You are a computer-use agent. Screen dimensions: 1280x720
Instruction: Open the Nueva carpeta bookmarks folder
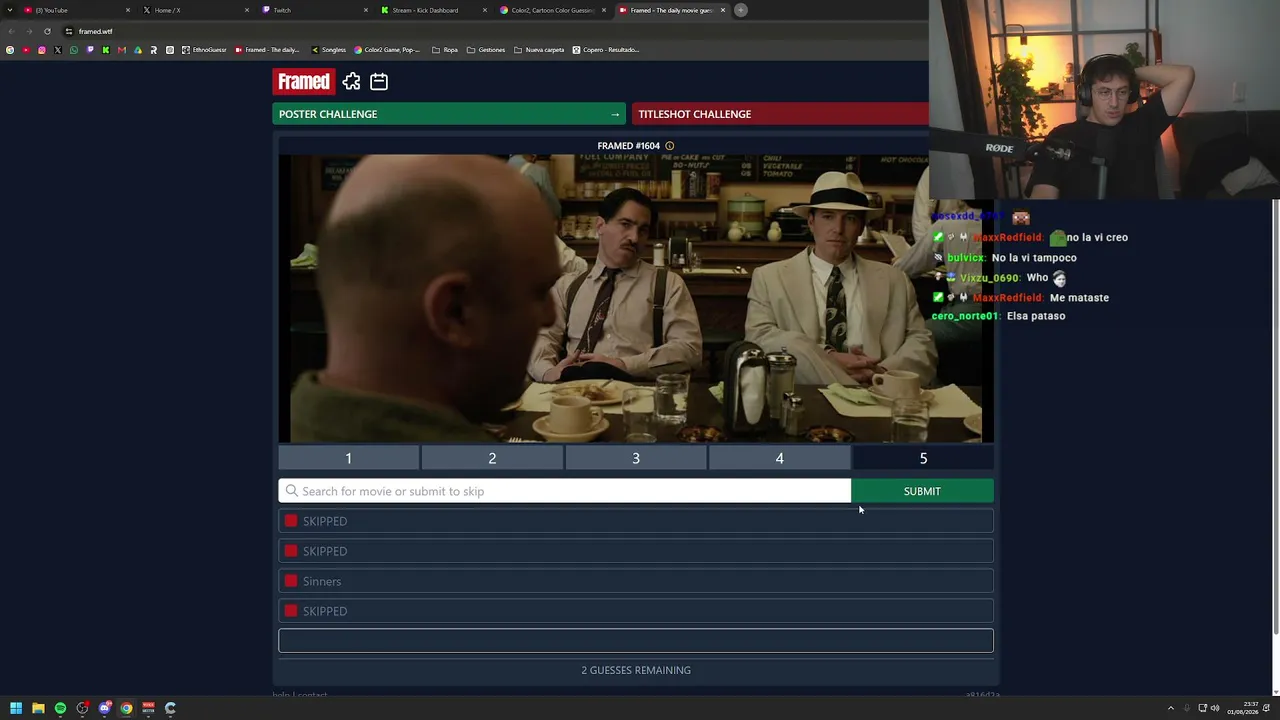pos(539,50)
